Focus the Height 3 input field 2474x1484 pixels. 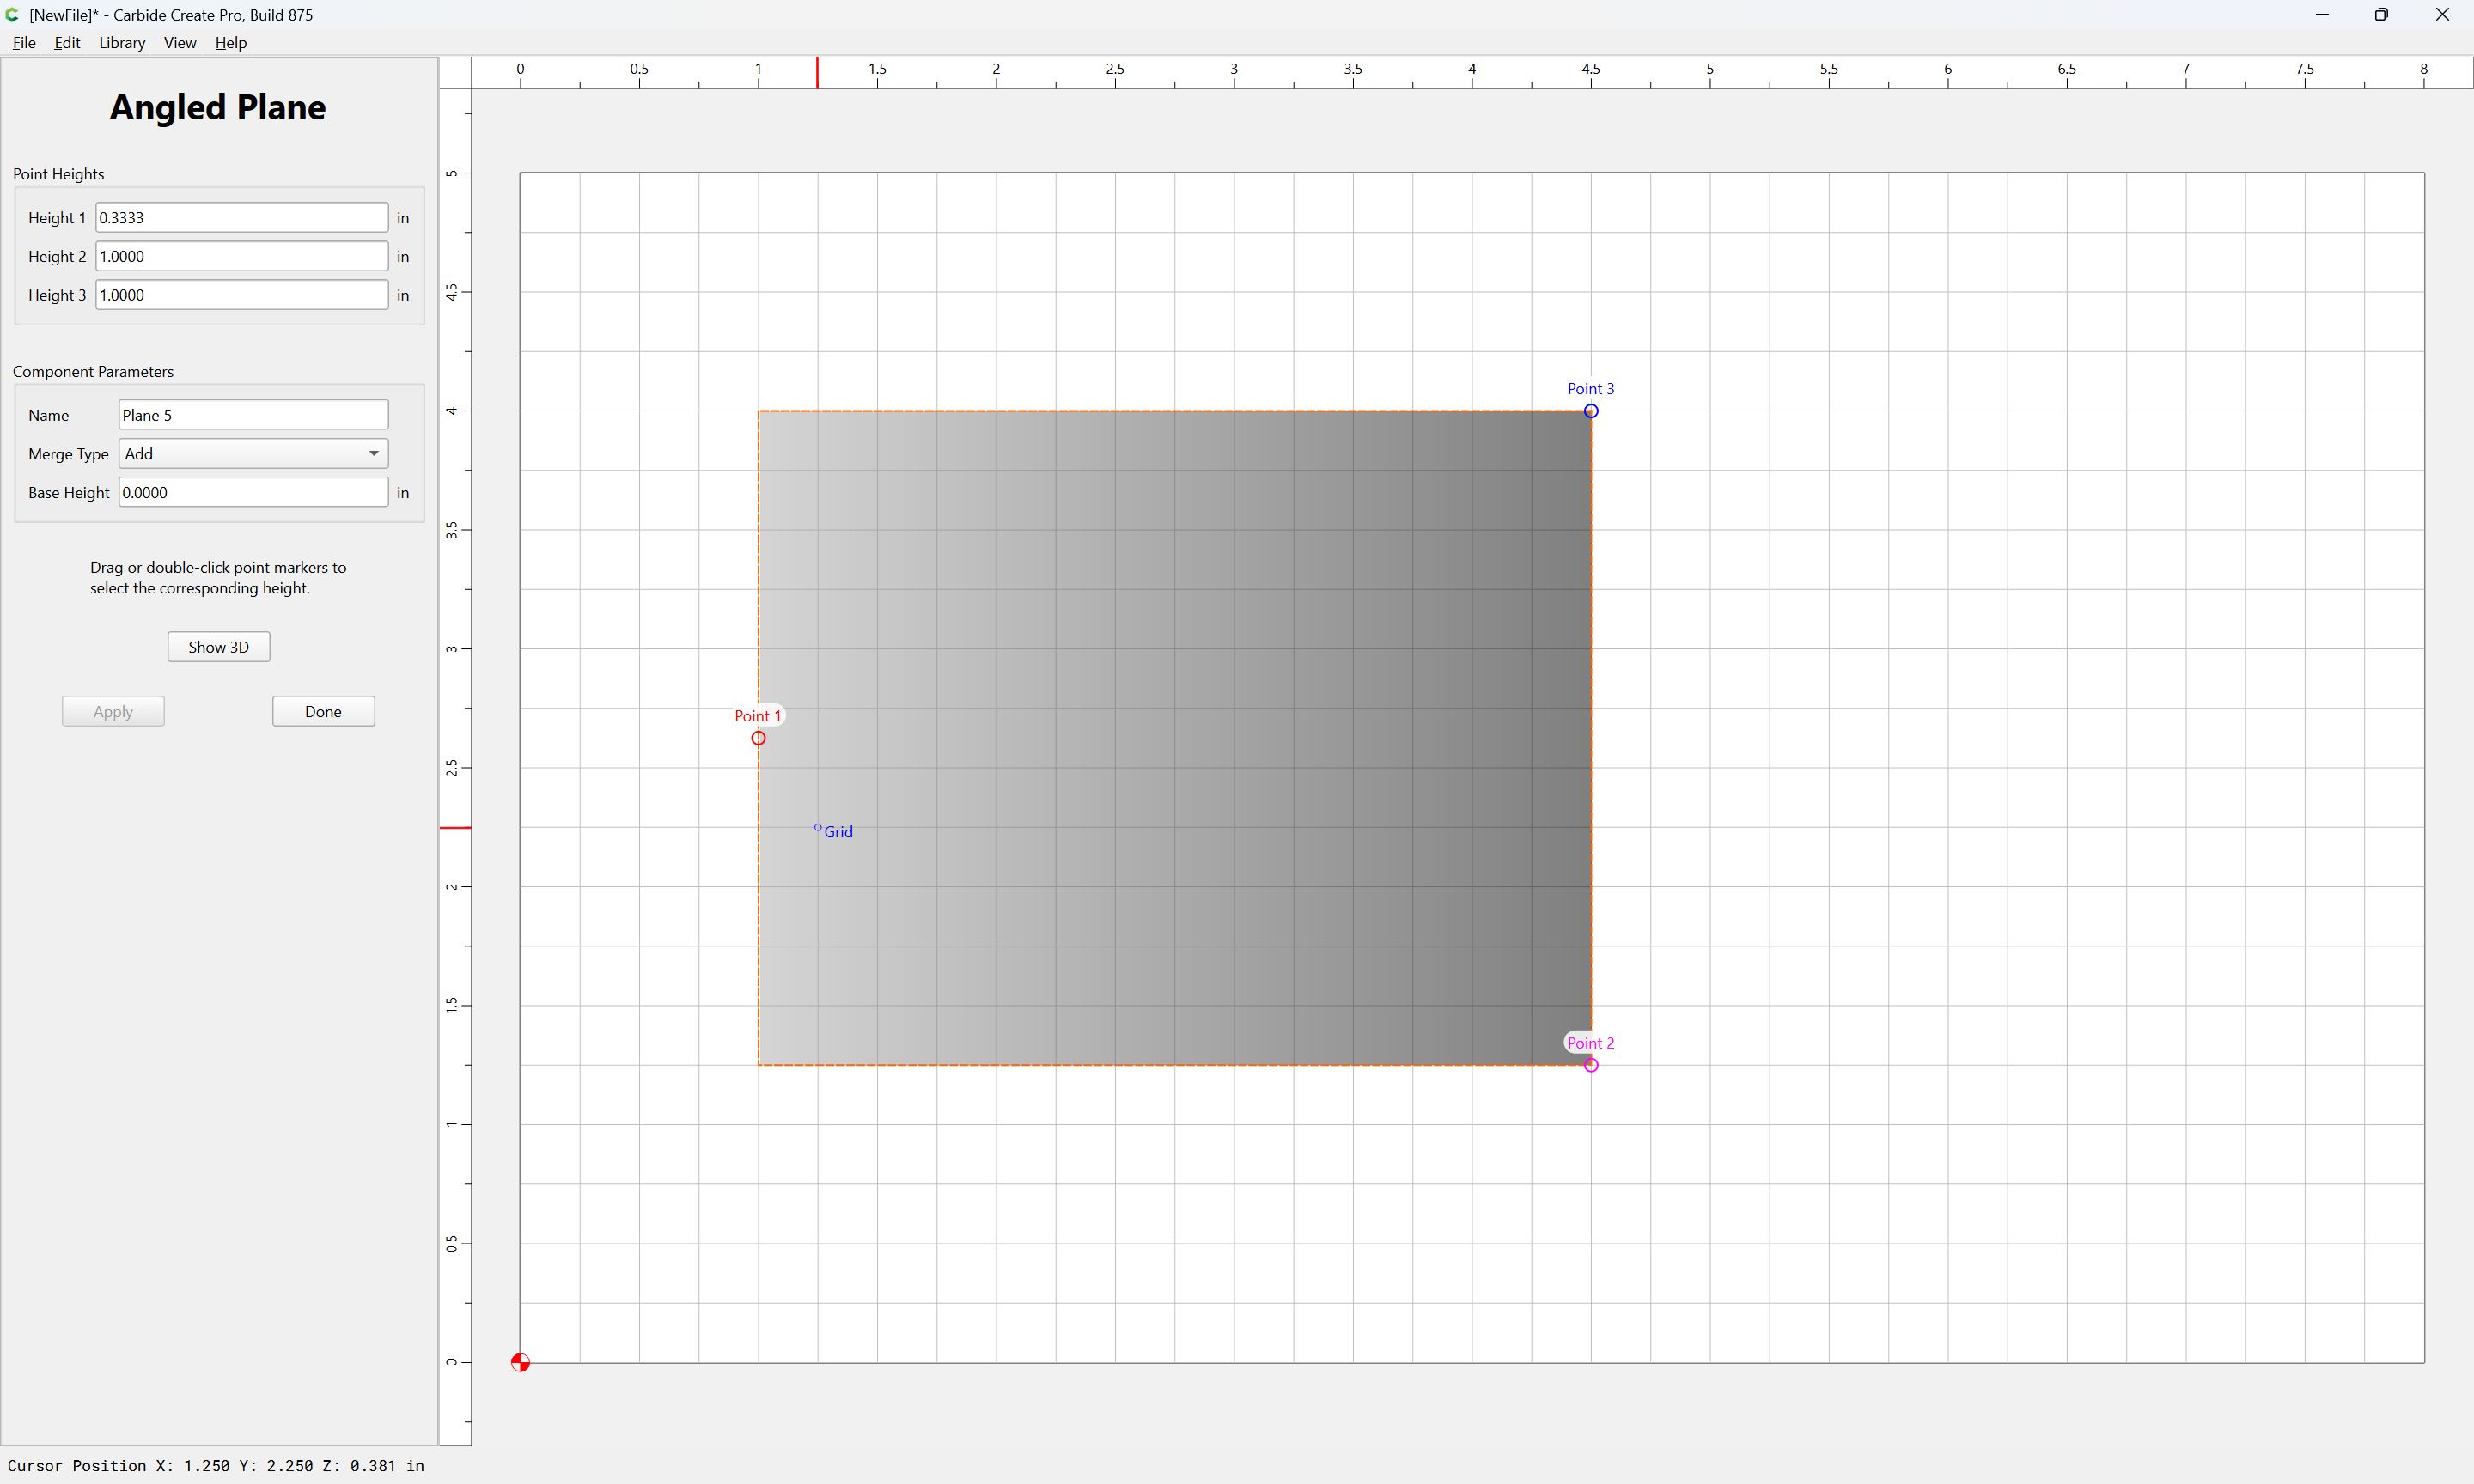(242, 295)
